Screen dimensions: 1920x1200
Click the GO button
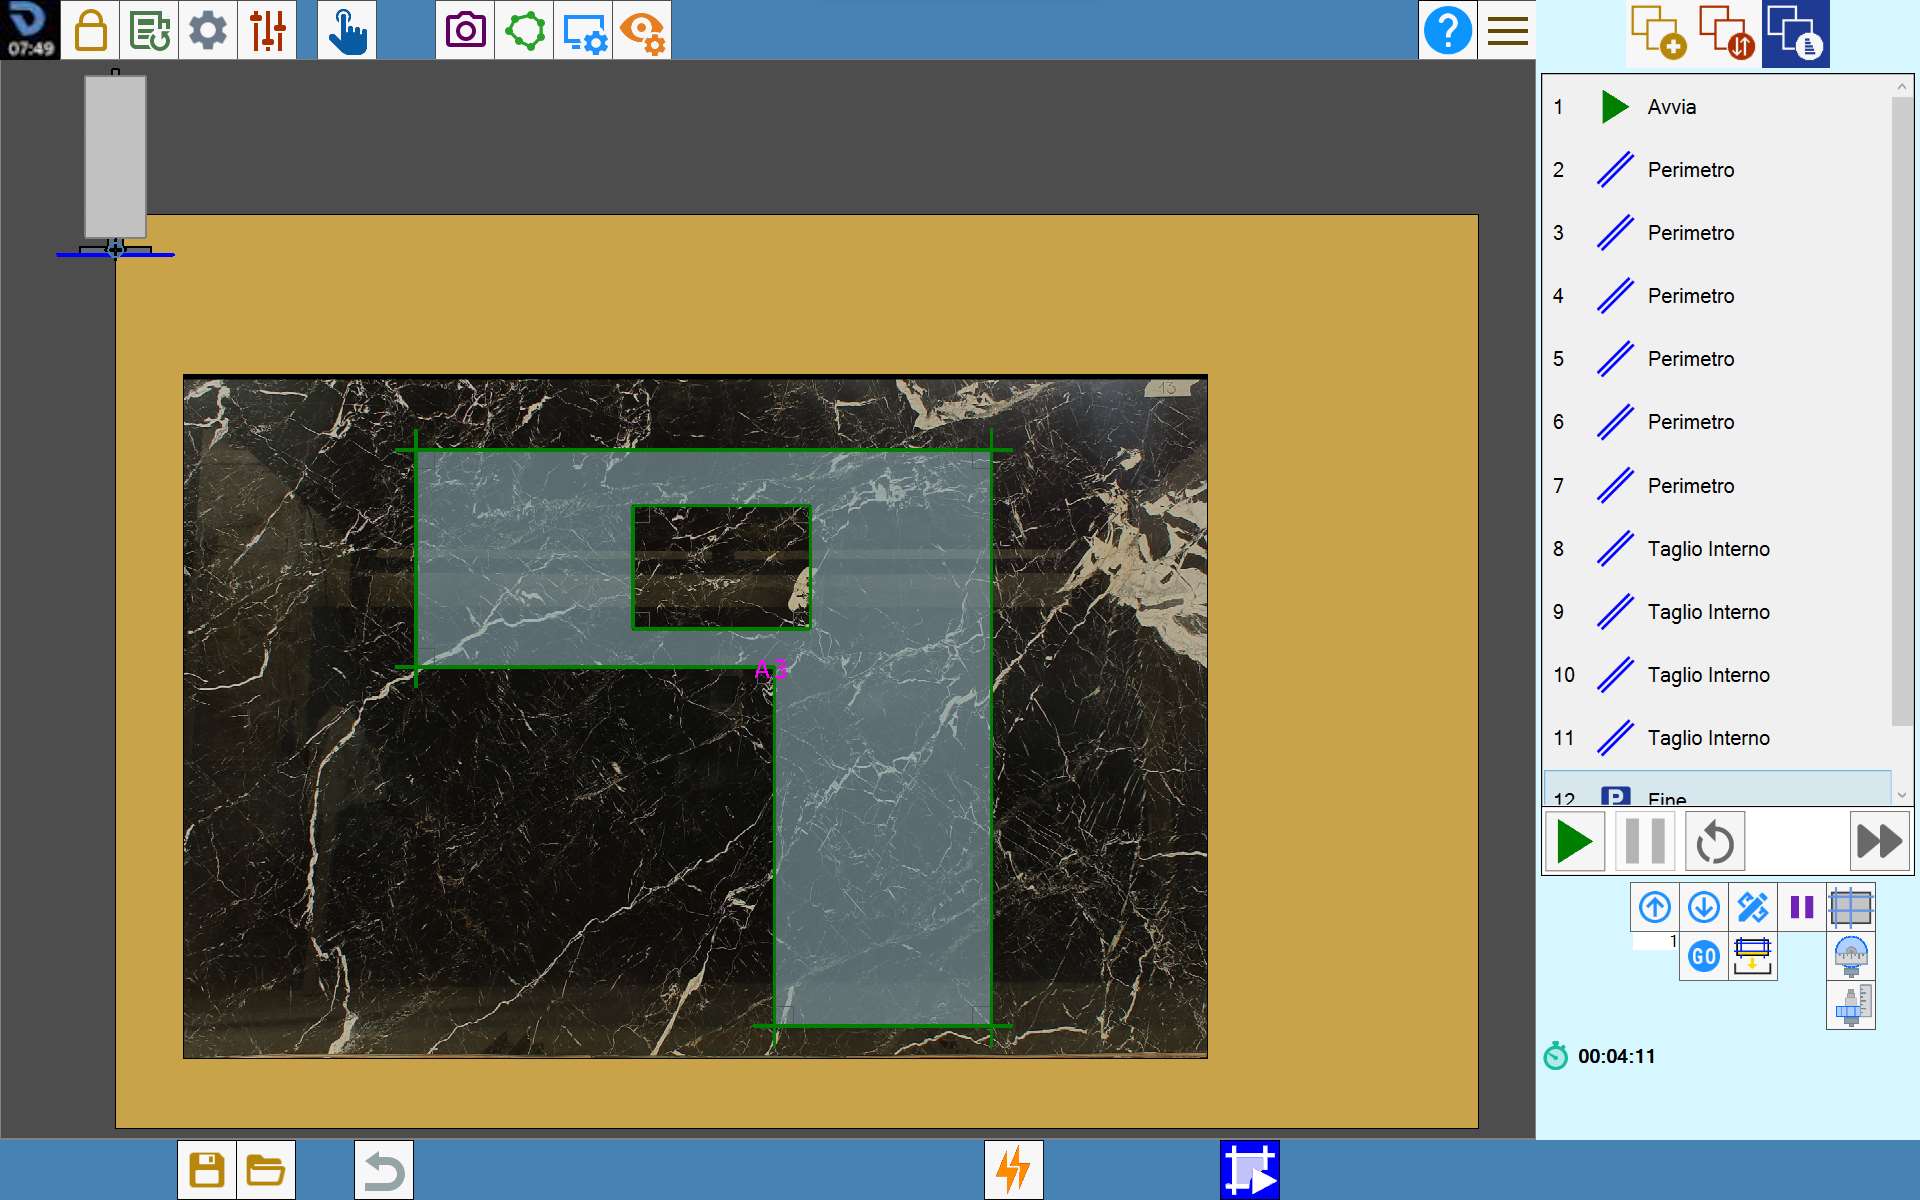(x=1704, y=957)
